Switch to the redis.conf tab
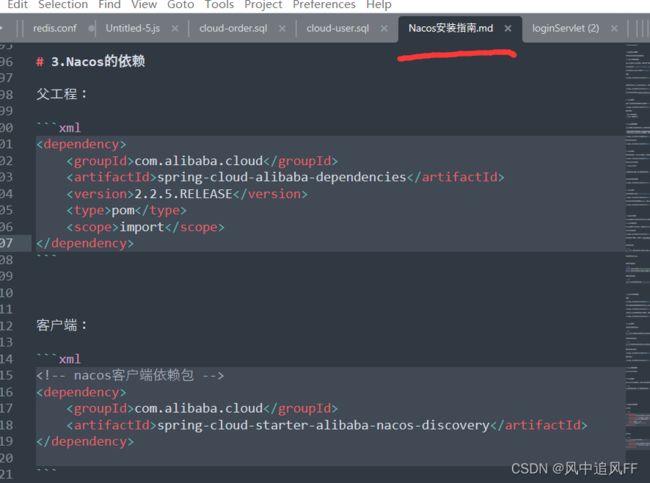This screenshot has width=650, height=483. [55, 28]
